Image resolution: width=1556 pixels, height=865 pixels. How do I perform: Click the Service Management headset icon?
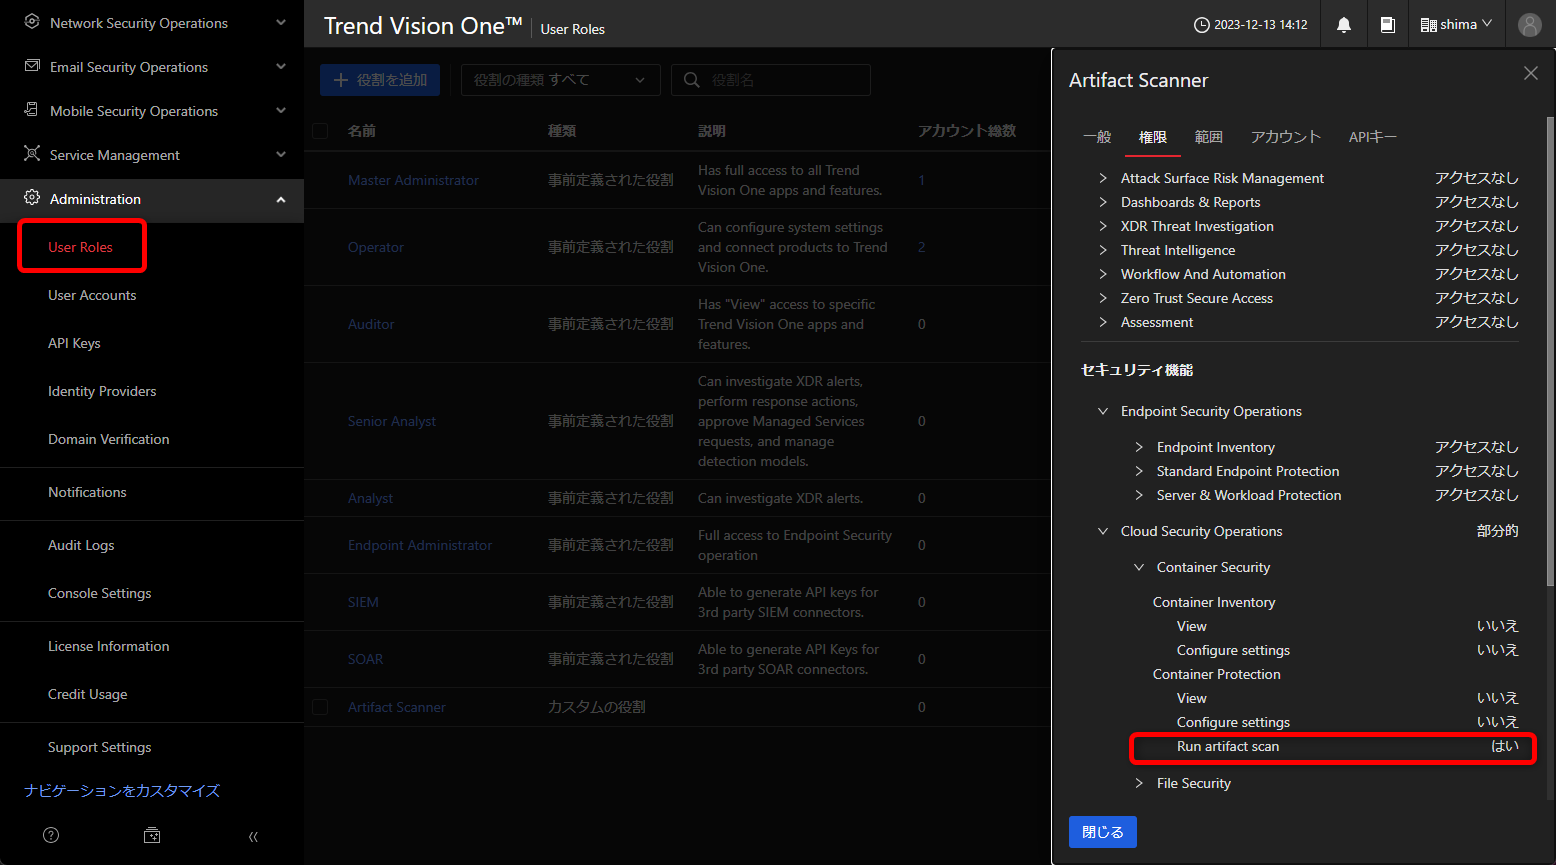(29, 154)
